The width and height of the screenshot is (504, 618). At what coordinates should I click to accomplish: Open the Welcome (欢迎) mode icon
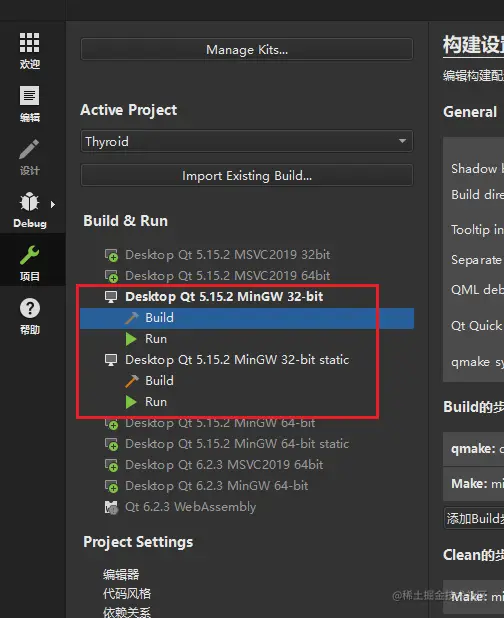(30, 43)
